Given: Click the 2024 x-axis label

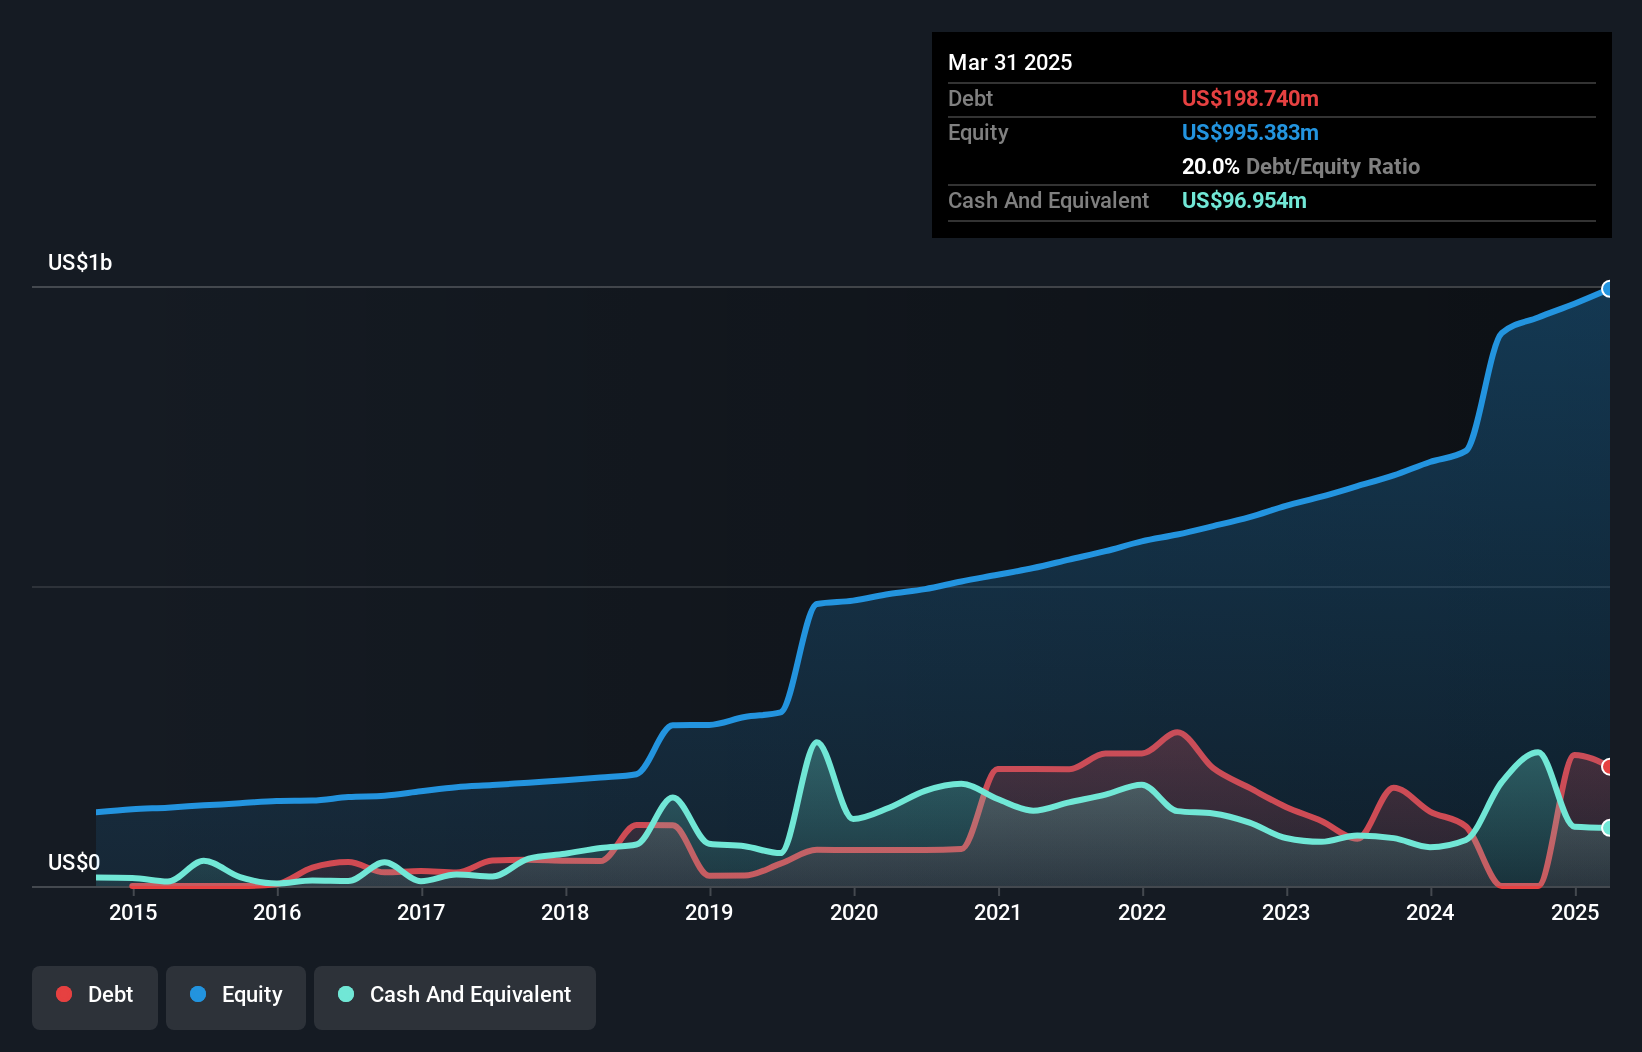Looking at the screenshot, I should pos(1430,912).
